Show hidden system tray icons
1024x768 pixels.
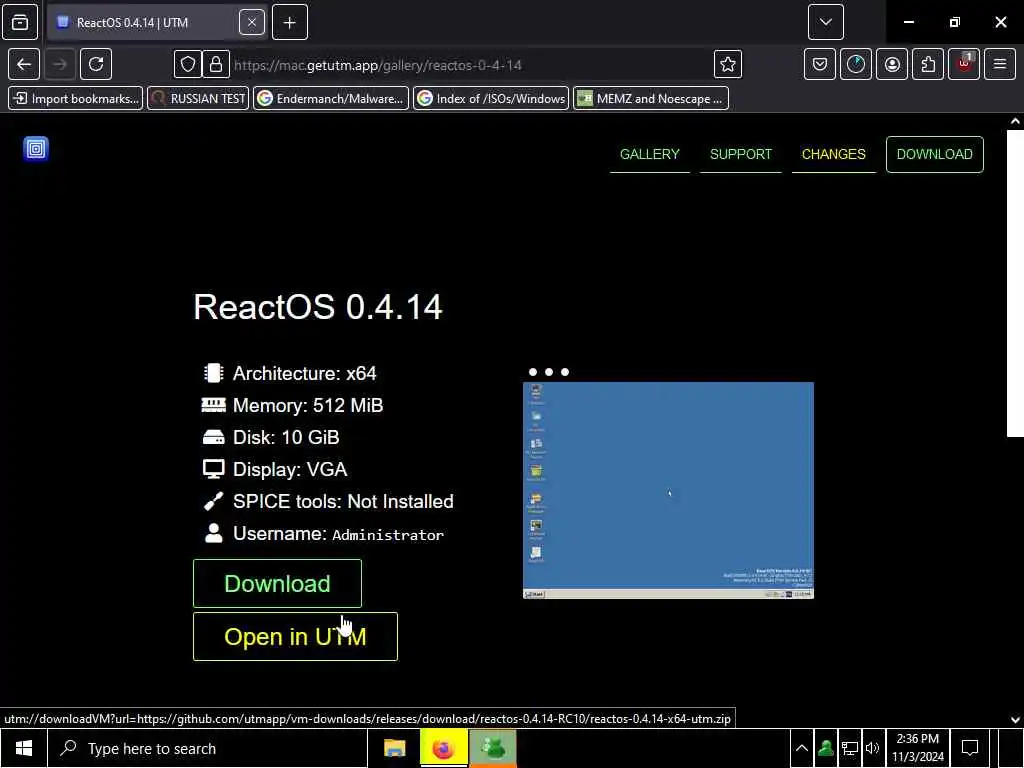(801, 748)
